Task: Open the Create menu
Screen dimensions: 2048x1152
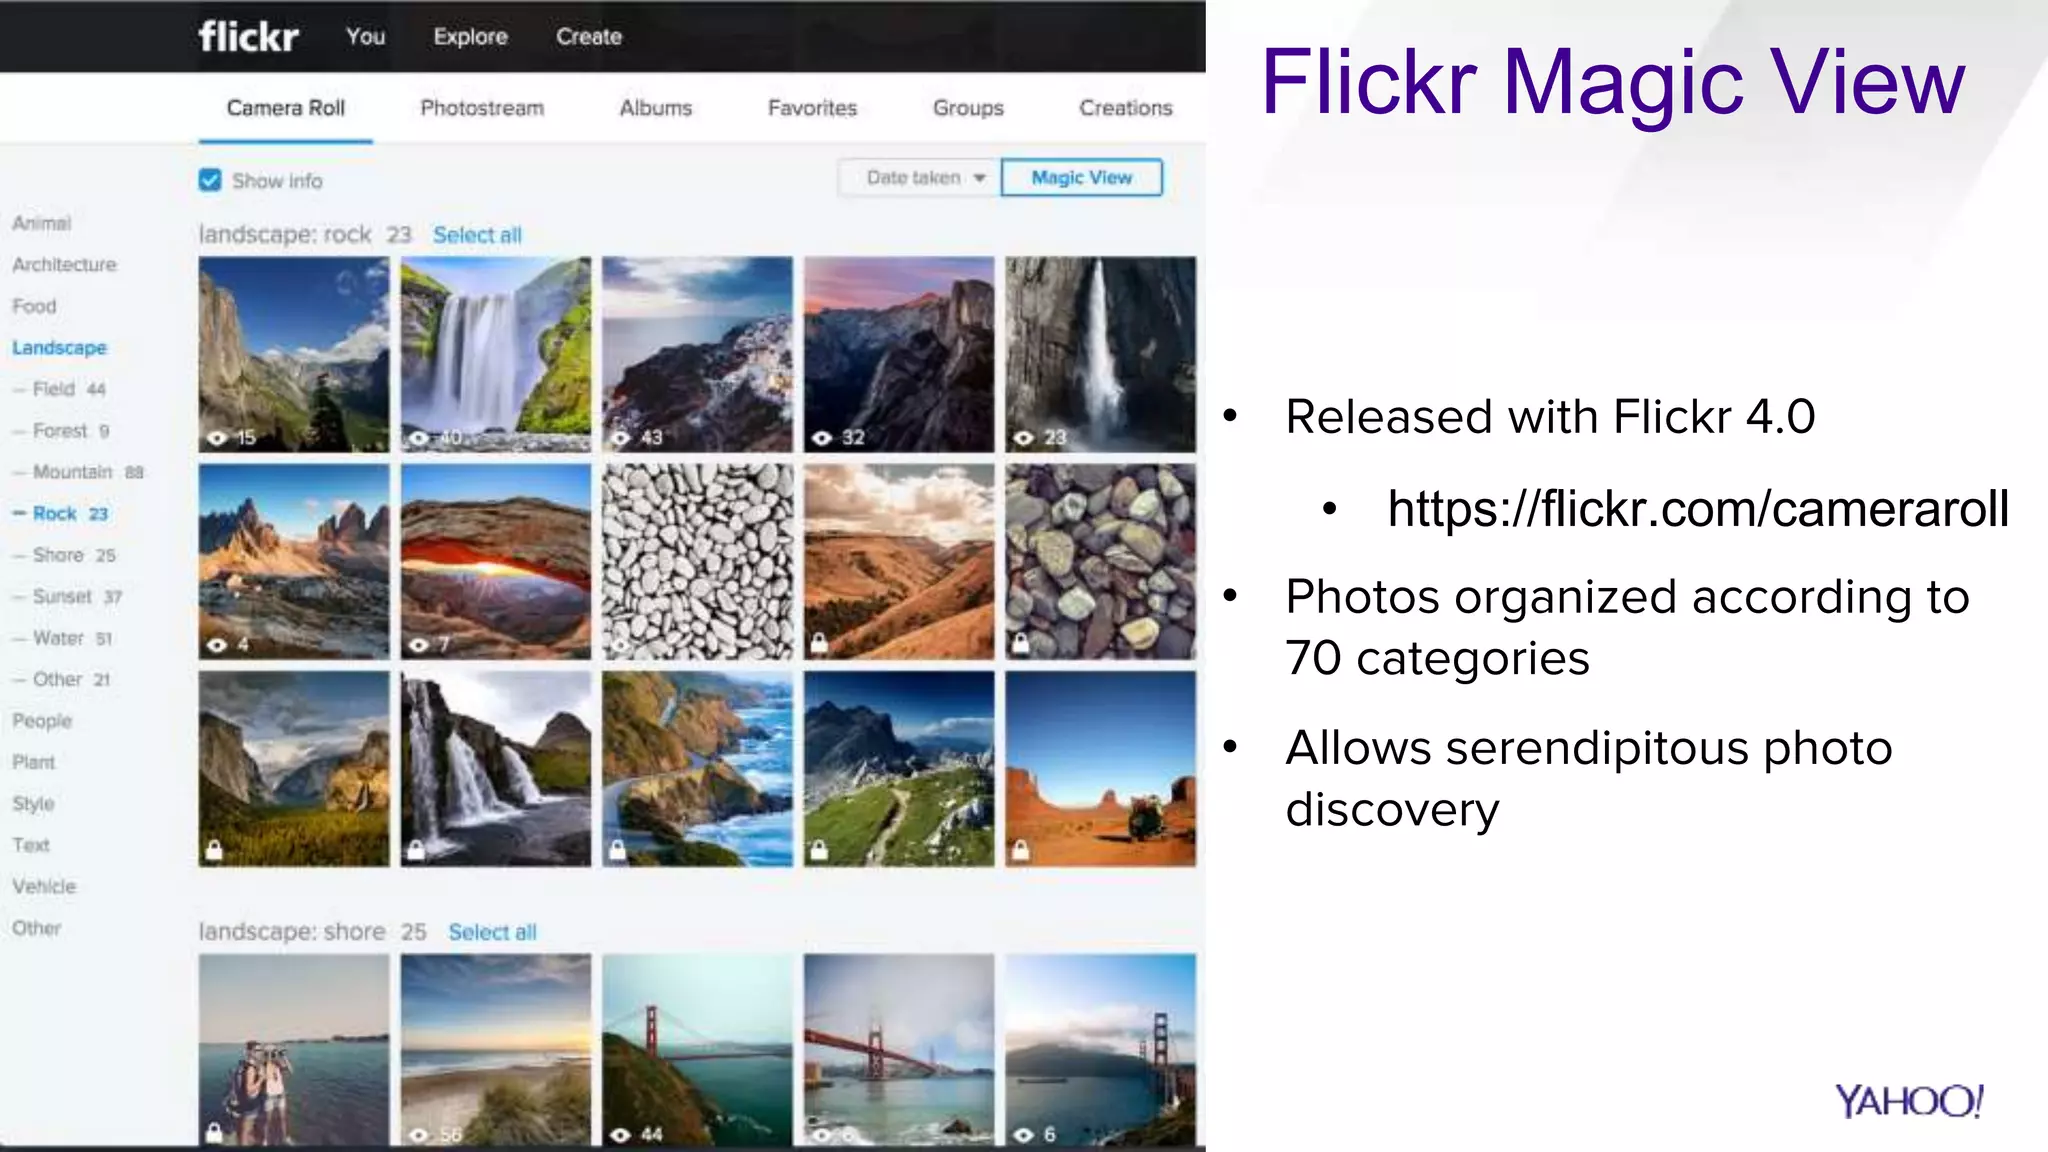Action: click(589, 37)
